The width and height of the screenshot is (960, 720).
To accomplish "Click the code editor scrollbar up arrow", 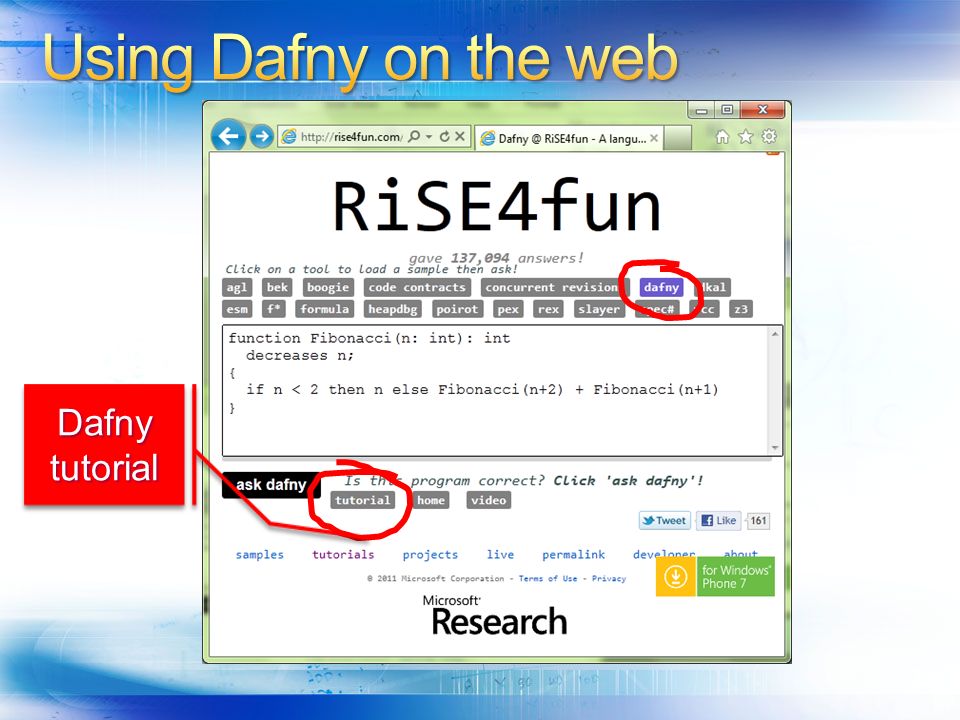I will pos(775,334).
